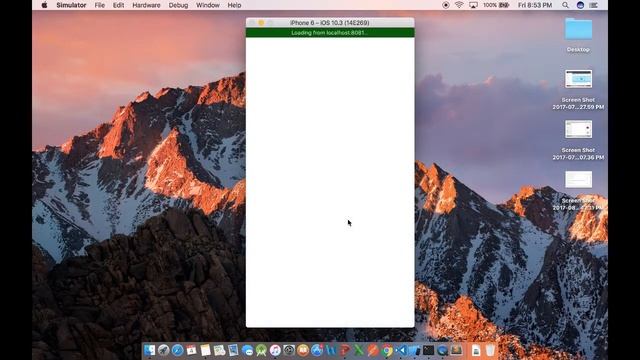Click the document stack beside the Trash
640x360 pixels.
476,350
